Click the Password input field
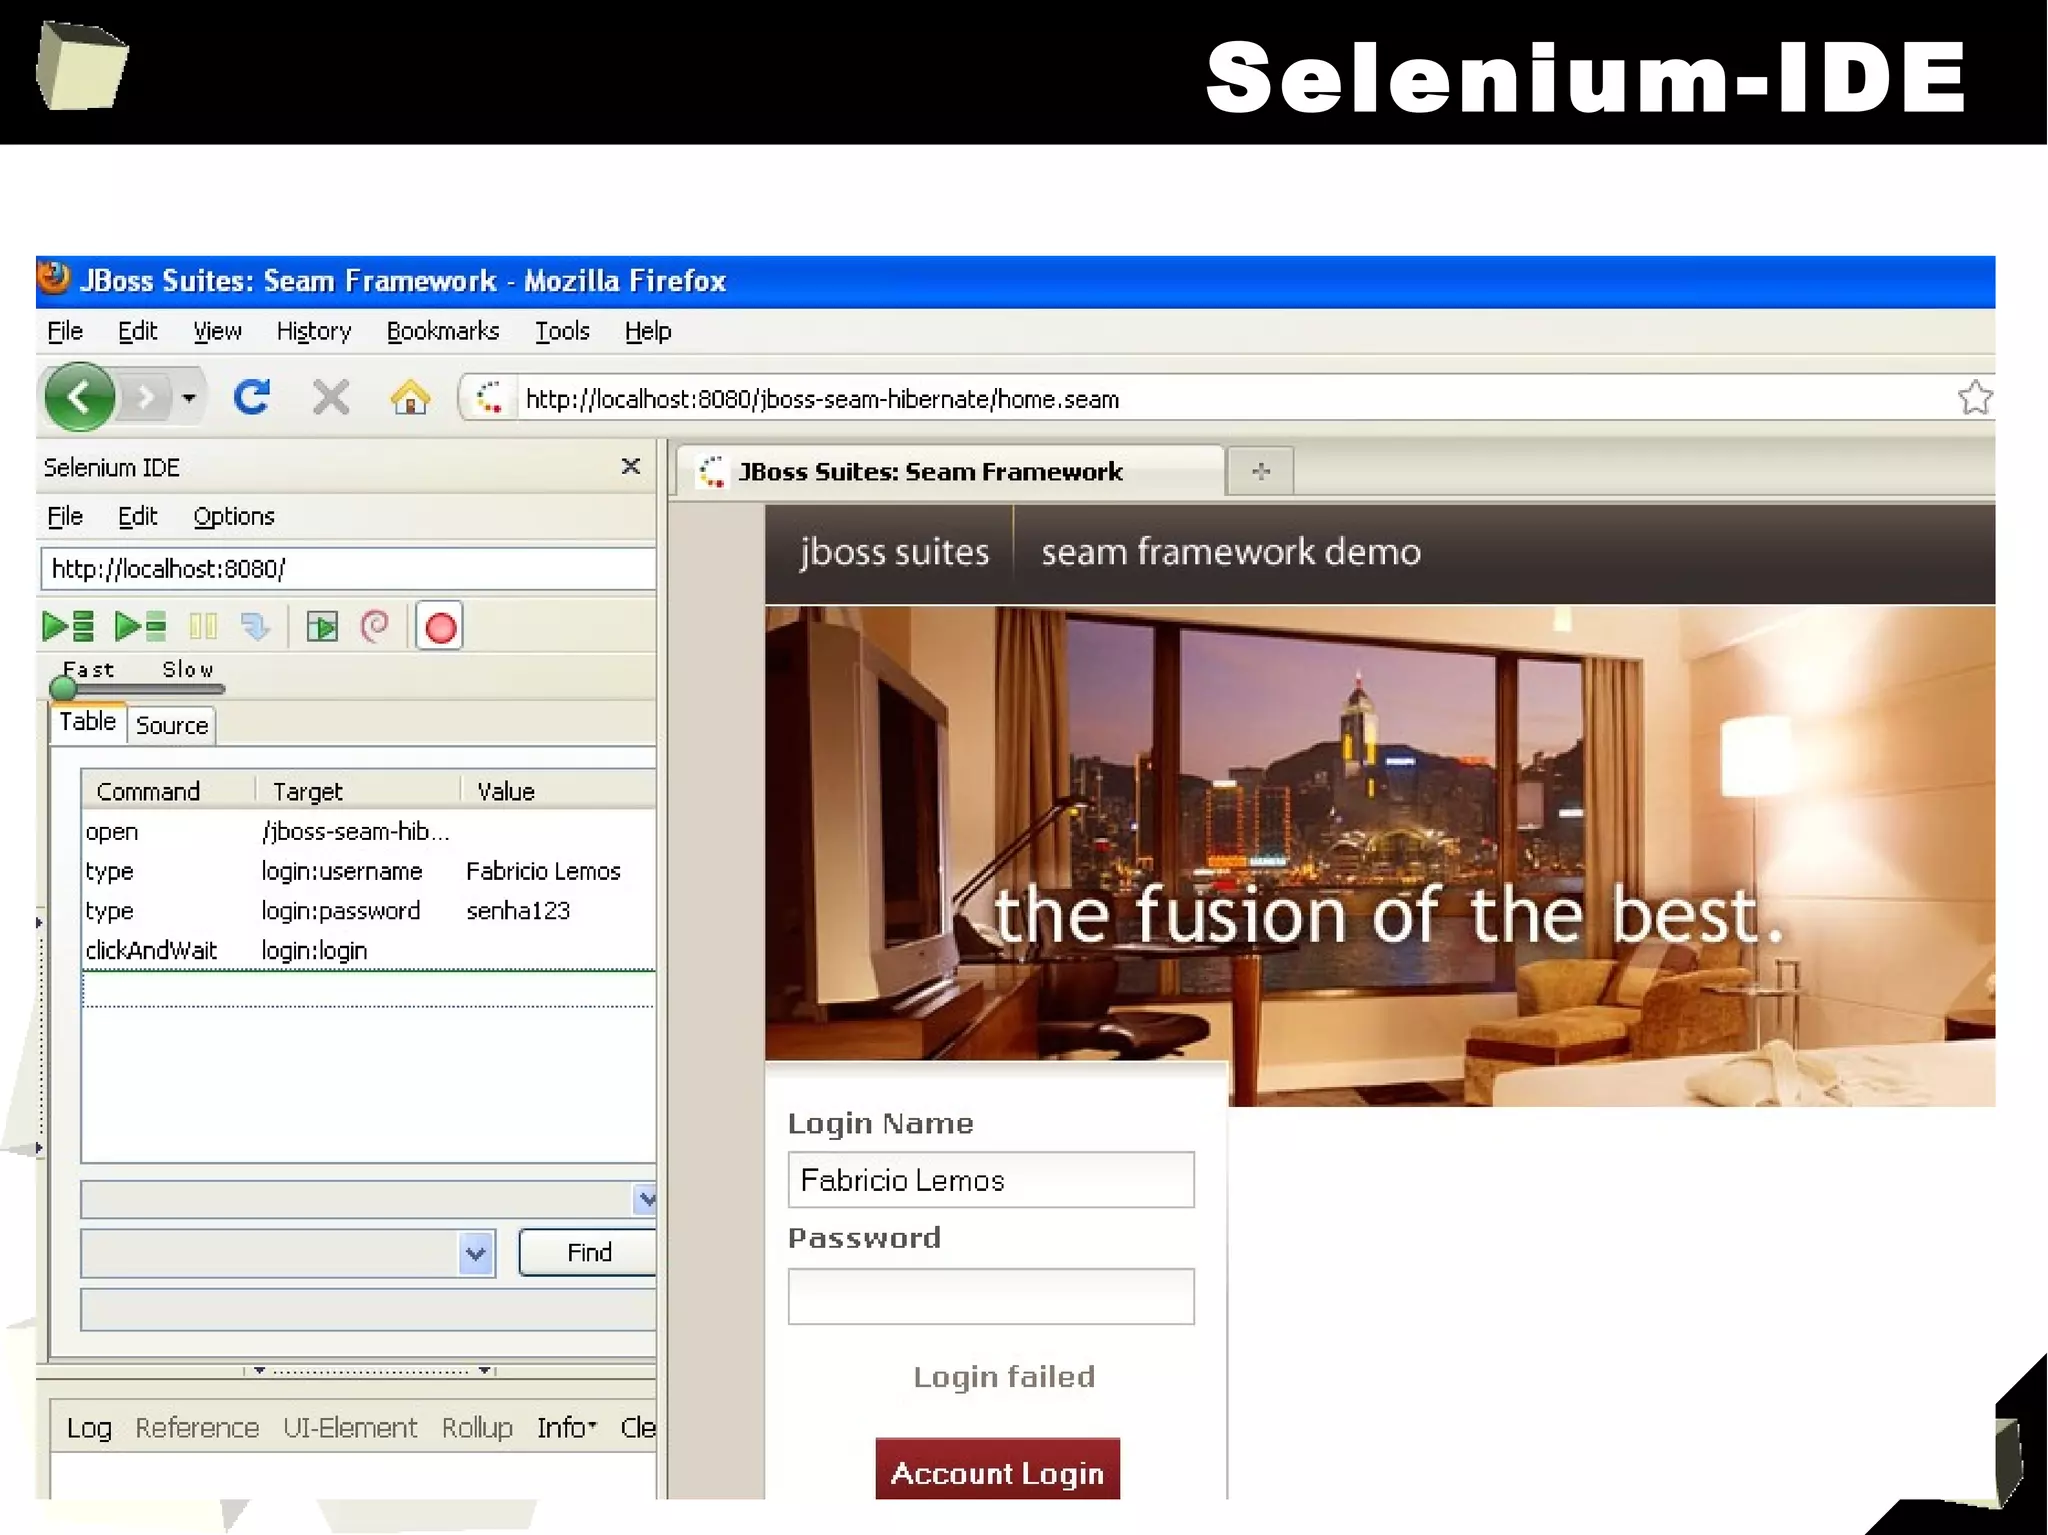2048x1535 pixels. click(x=991, y=1296)
